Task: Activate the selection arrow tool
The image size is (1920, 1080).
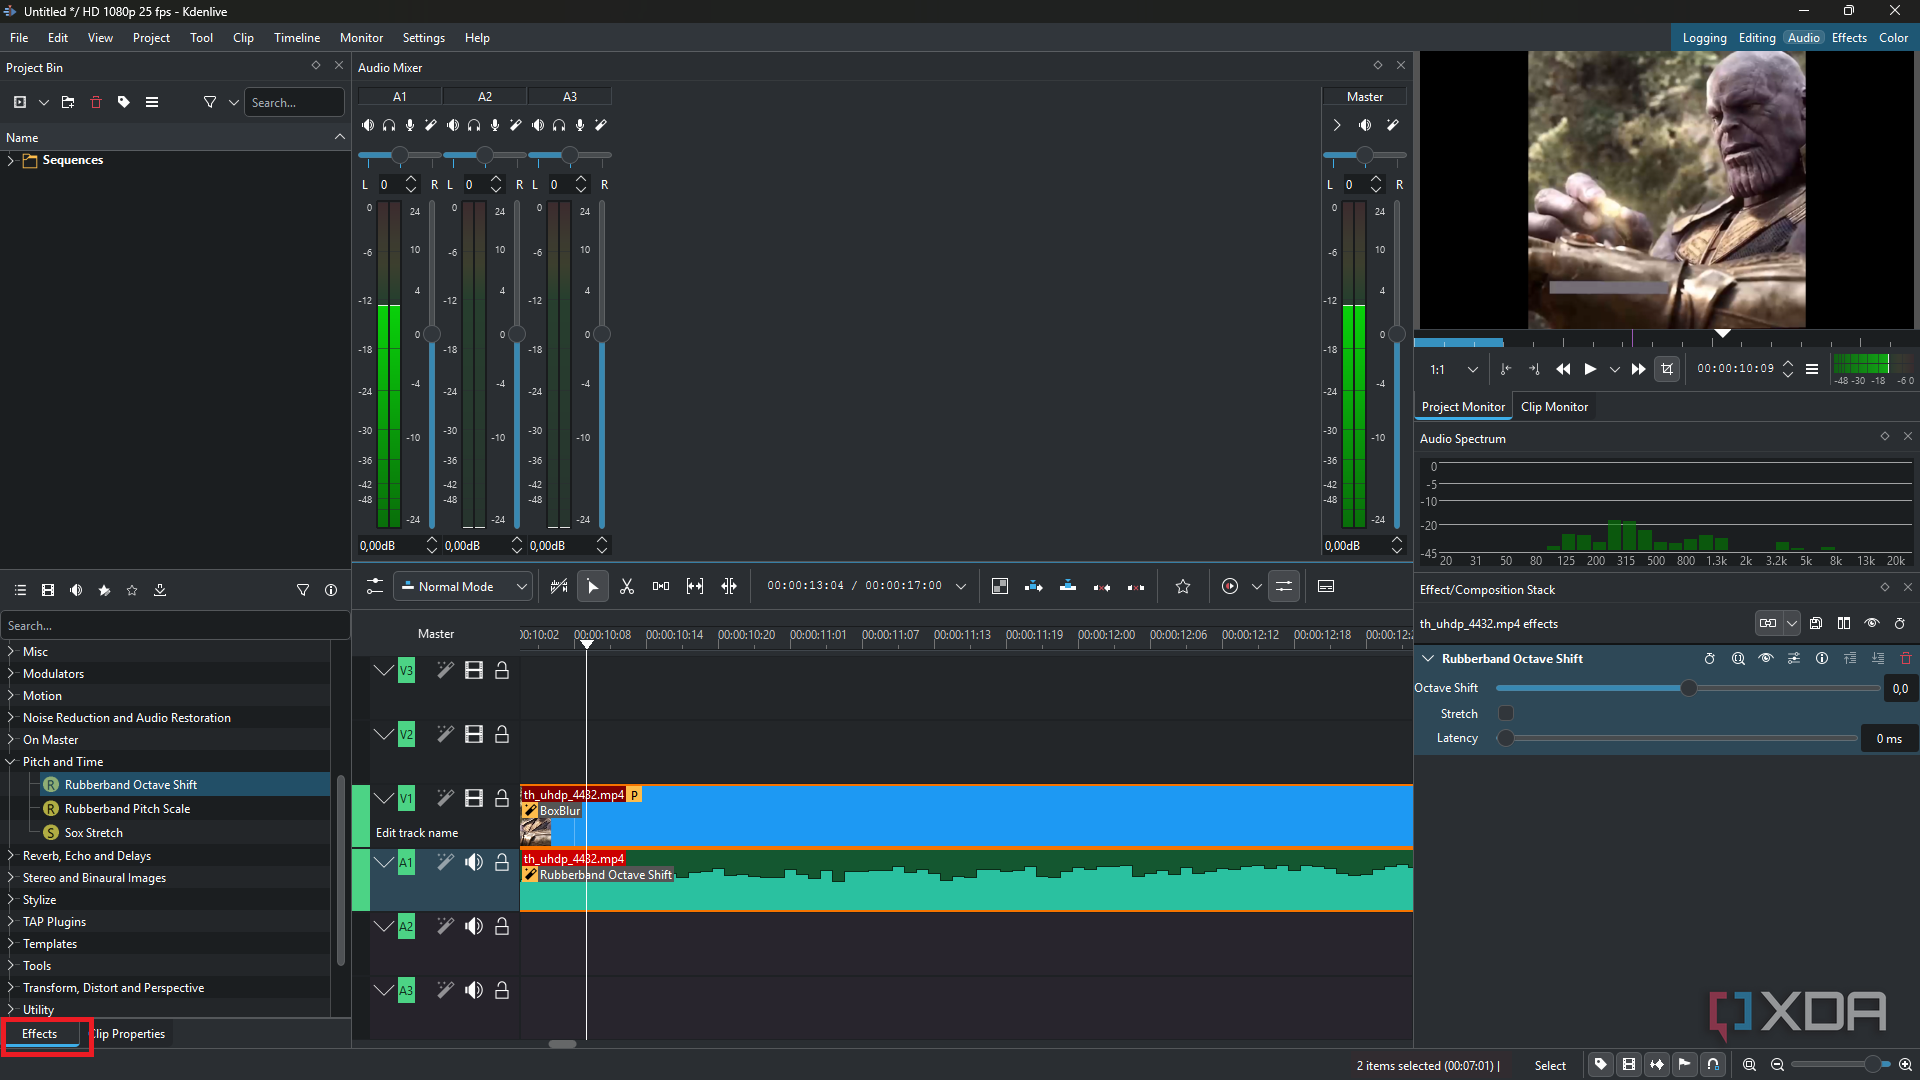Action: tap(593, 587)
